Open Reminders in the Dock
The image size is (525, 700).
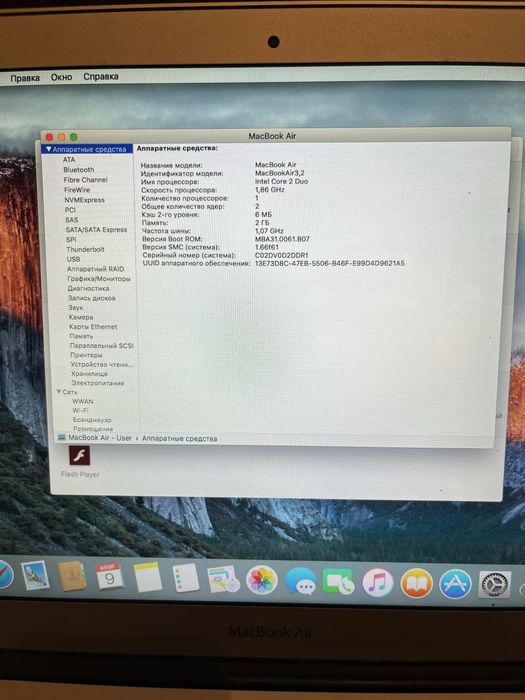click(x=186, y=578)
